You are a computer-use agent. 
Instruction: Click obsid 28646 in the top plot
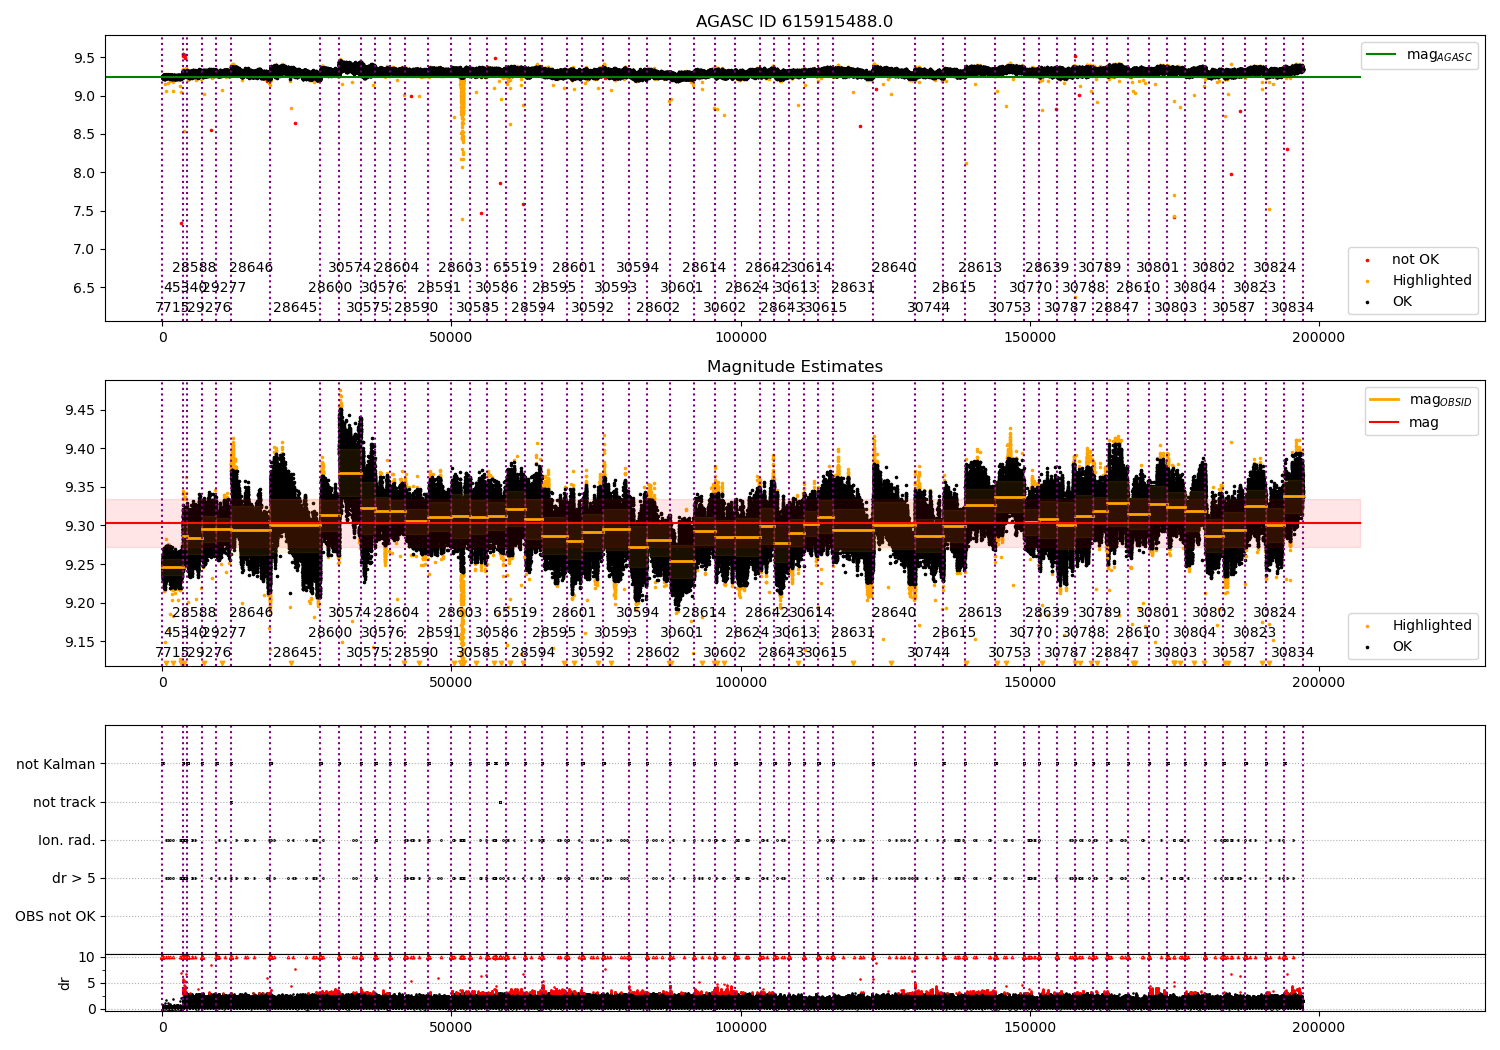click(251, 267)
